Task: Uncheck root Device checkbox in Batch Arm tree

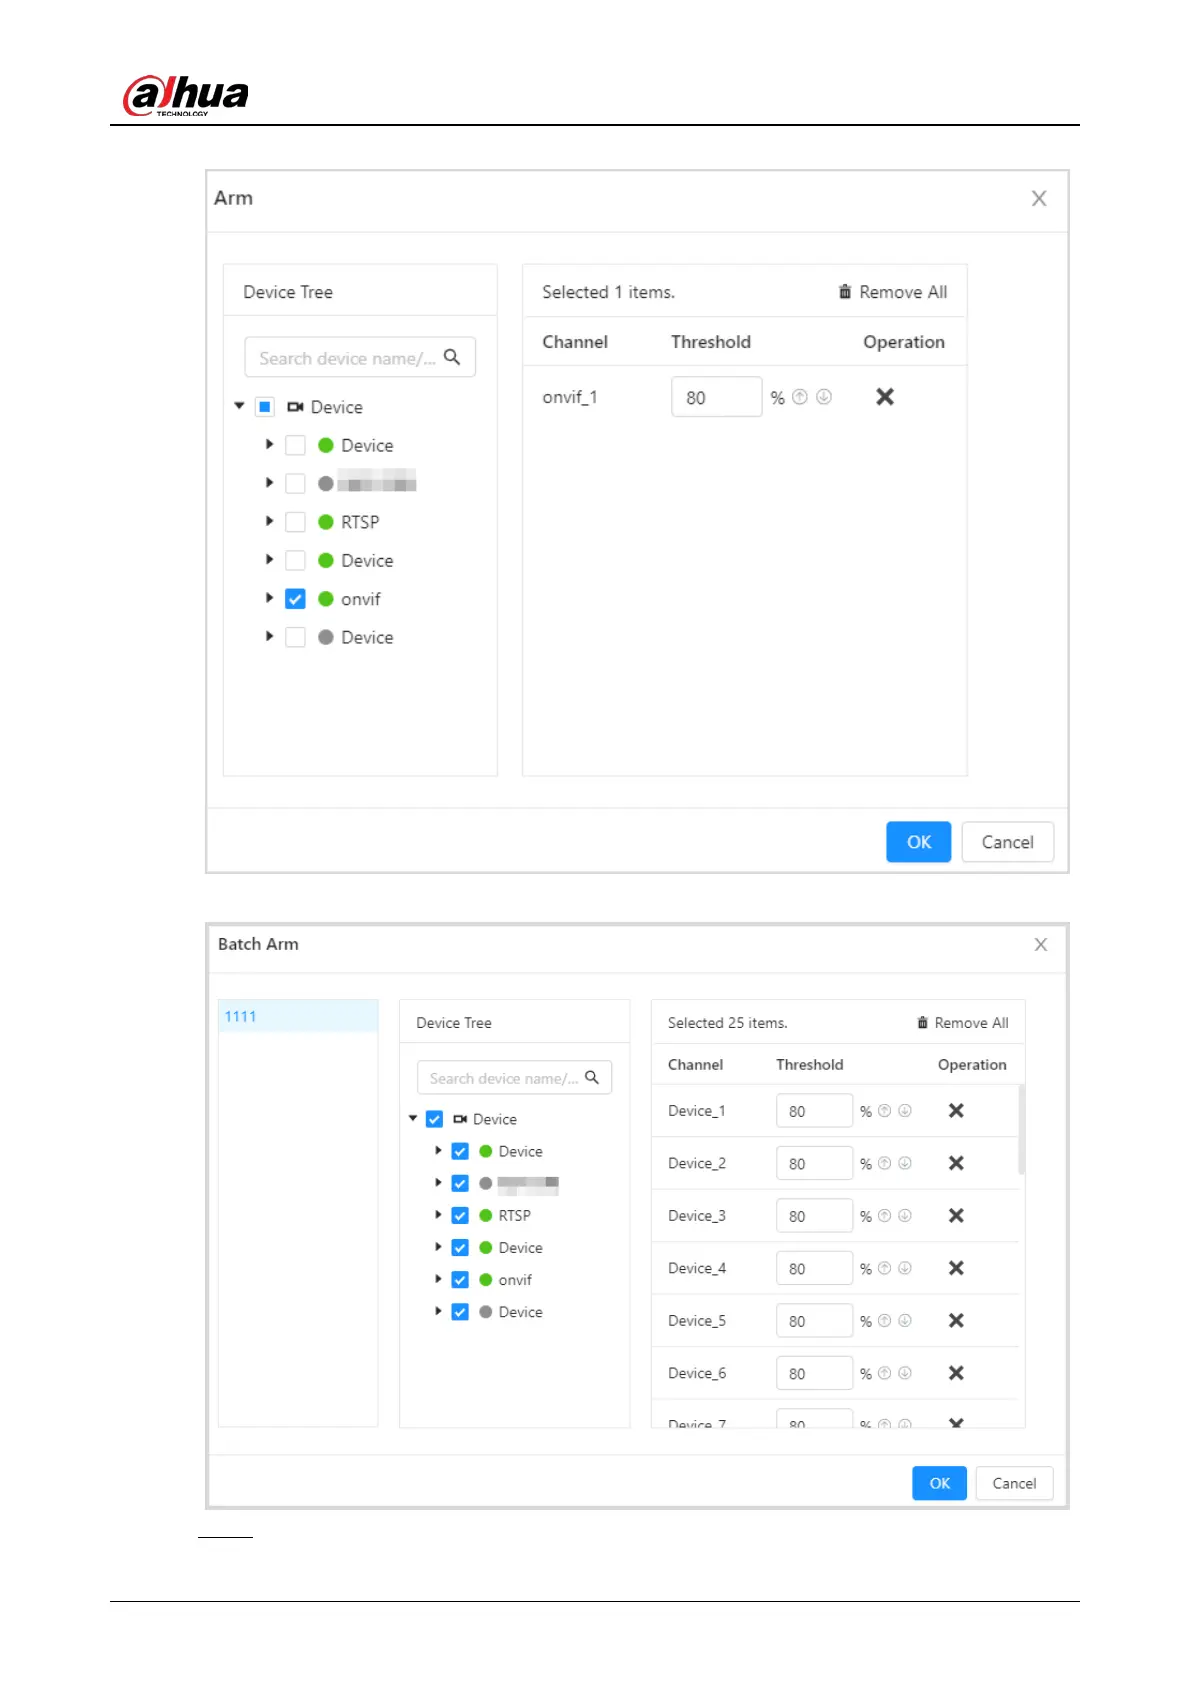Action: tap(434, 1119)
